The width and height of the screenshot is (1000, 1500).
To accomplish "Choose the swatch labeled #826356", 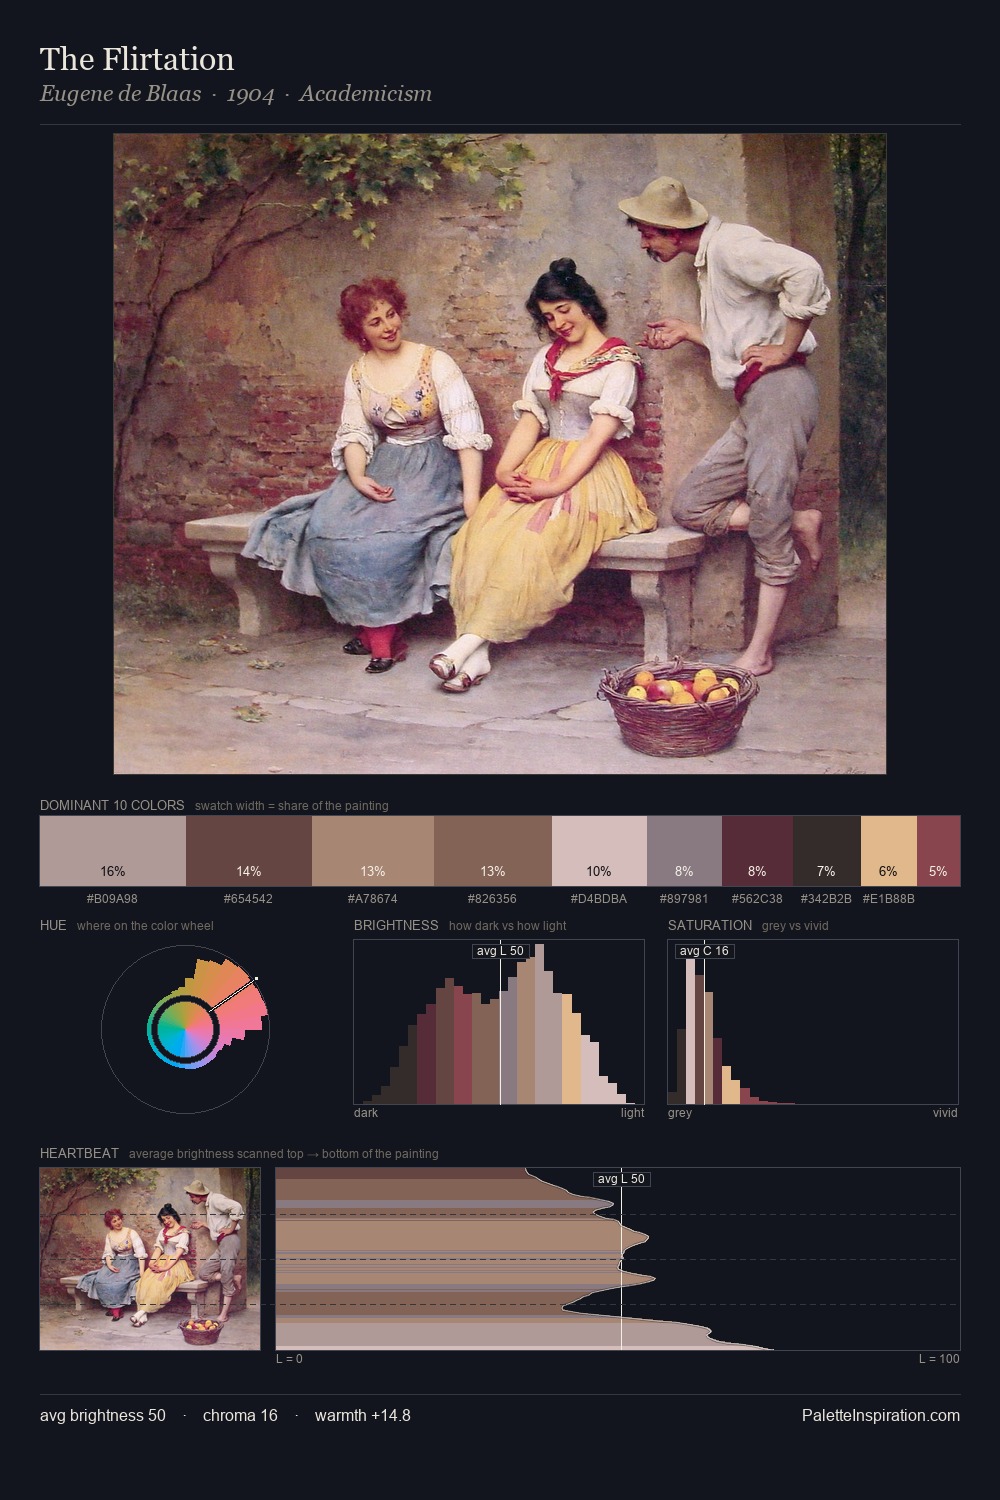I will (x=493, y=851).
